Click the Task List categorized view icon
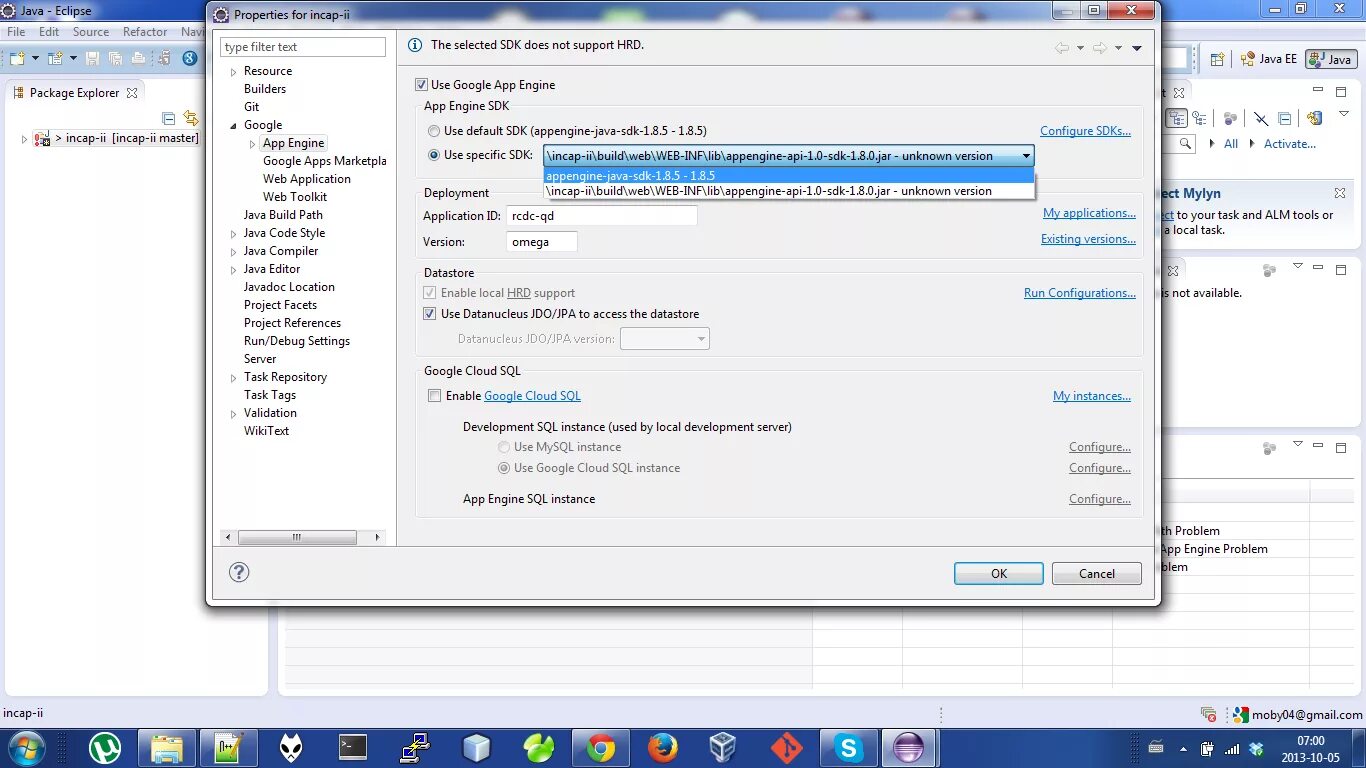The width and height of the screenshot is (1366, 768). [1177, 118]
